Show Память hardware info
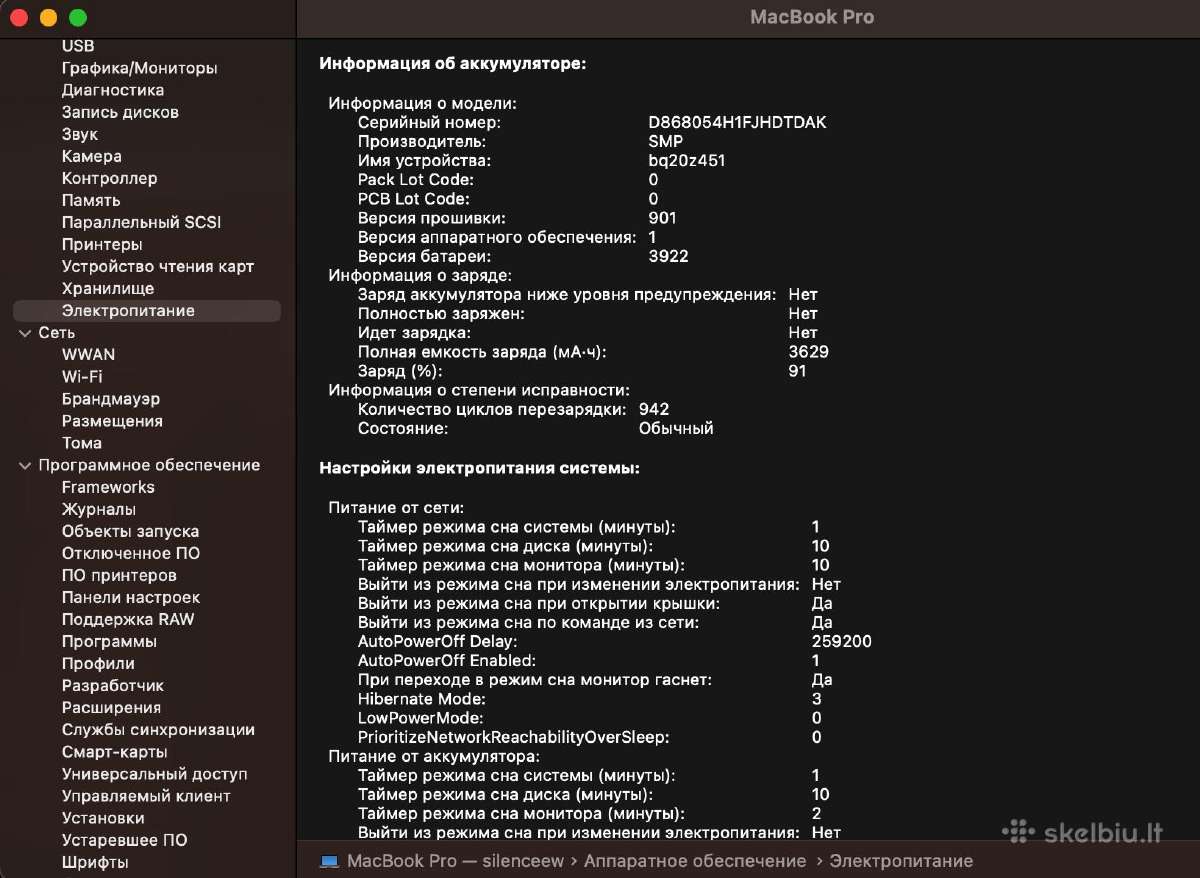This screenshot has width=1200, height=878. (x=91, y=200)
